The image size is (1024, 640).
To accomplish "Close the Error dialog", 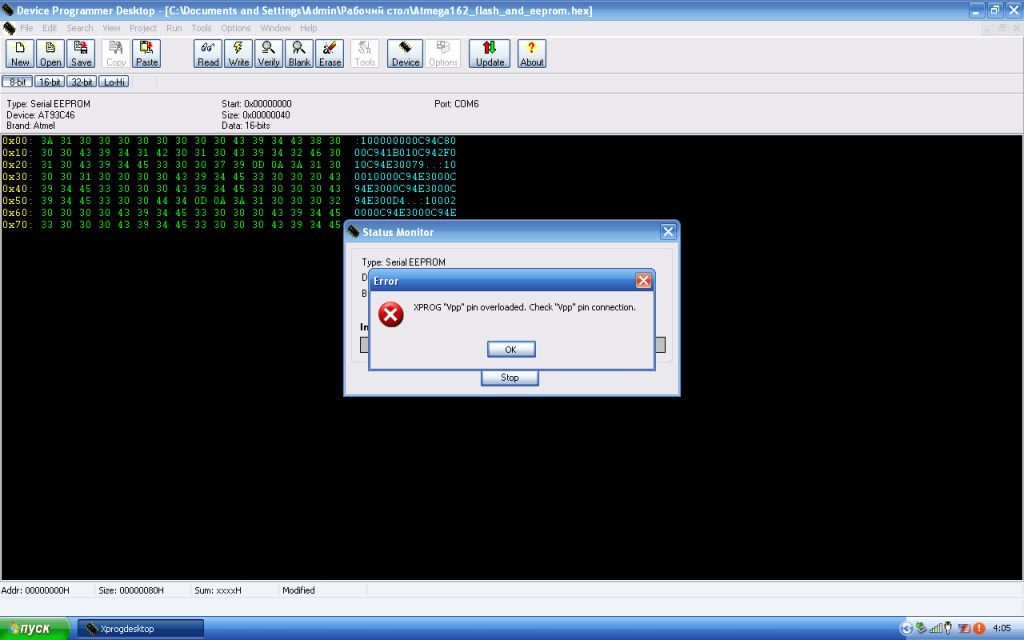I will click(x=643, y=281).
